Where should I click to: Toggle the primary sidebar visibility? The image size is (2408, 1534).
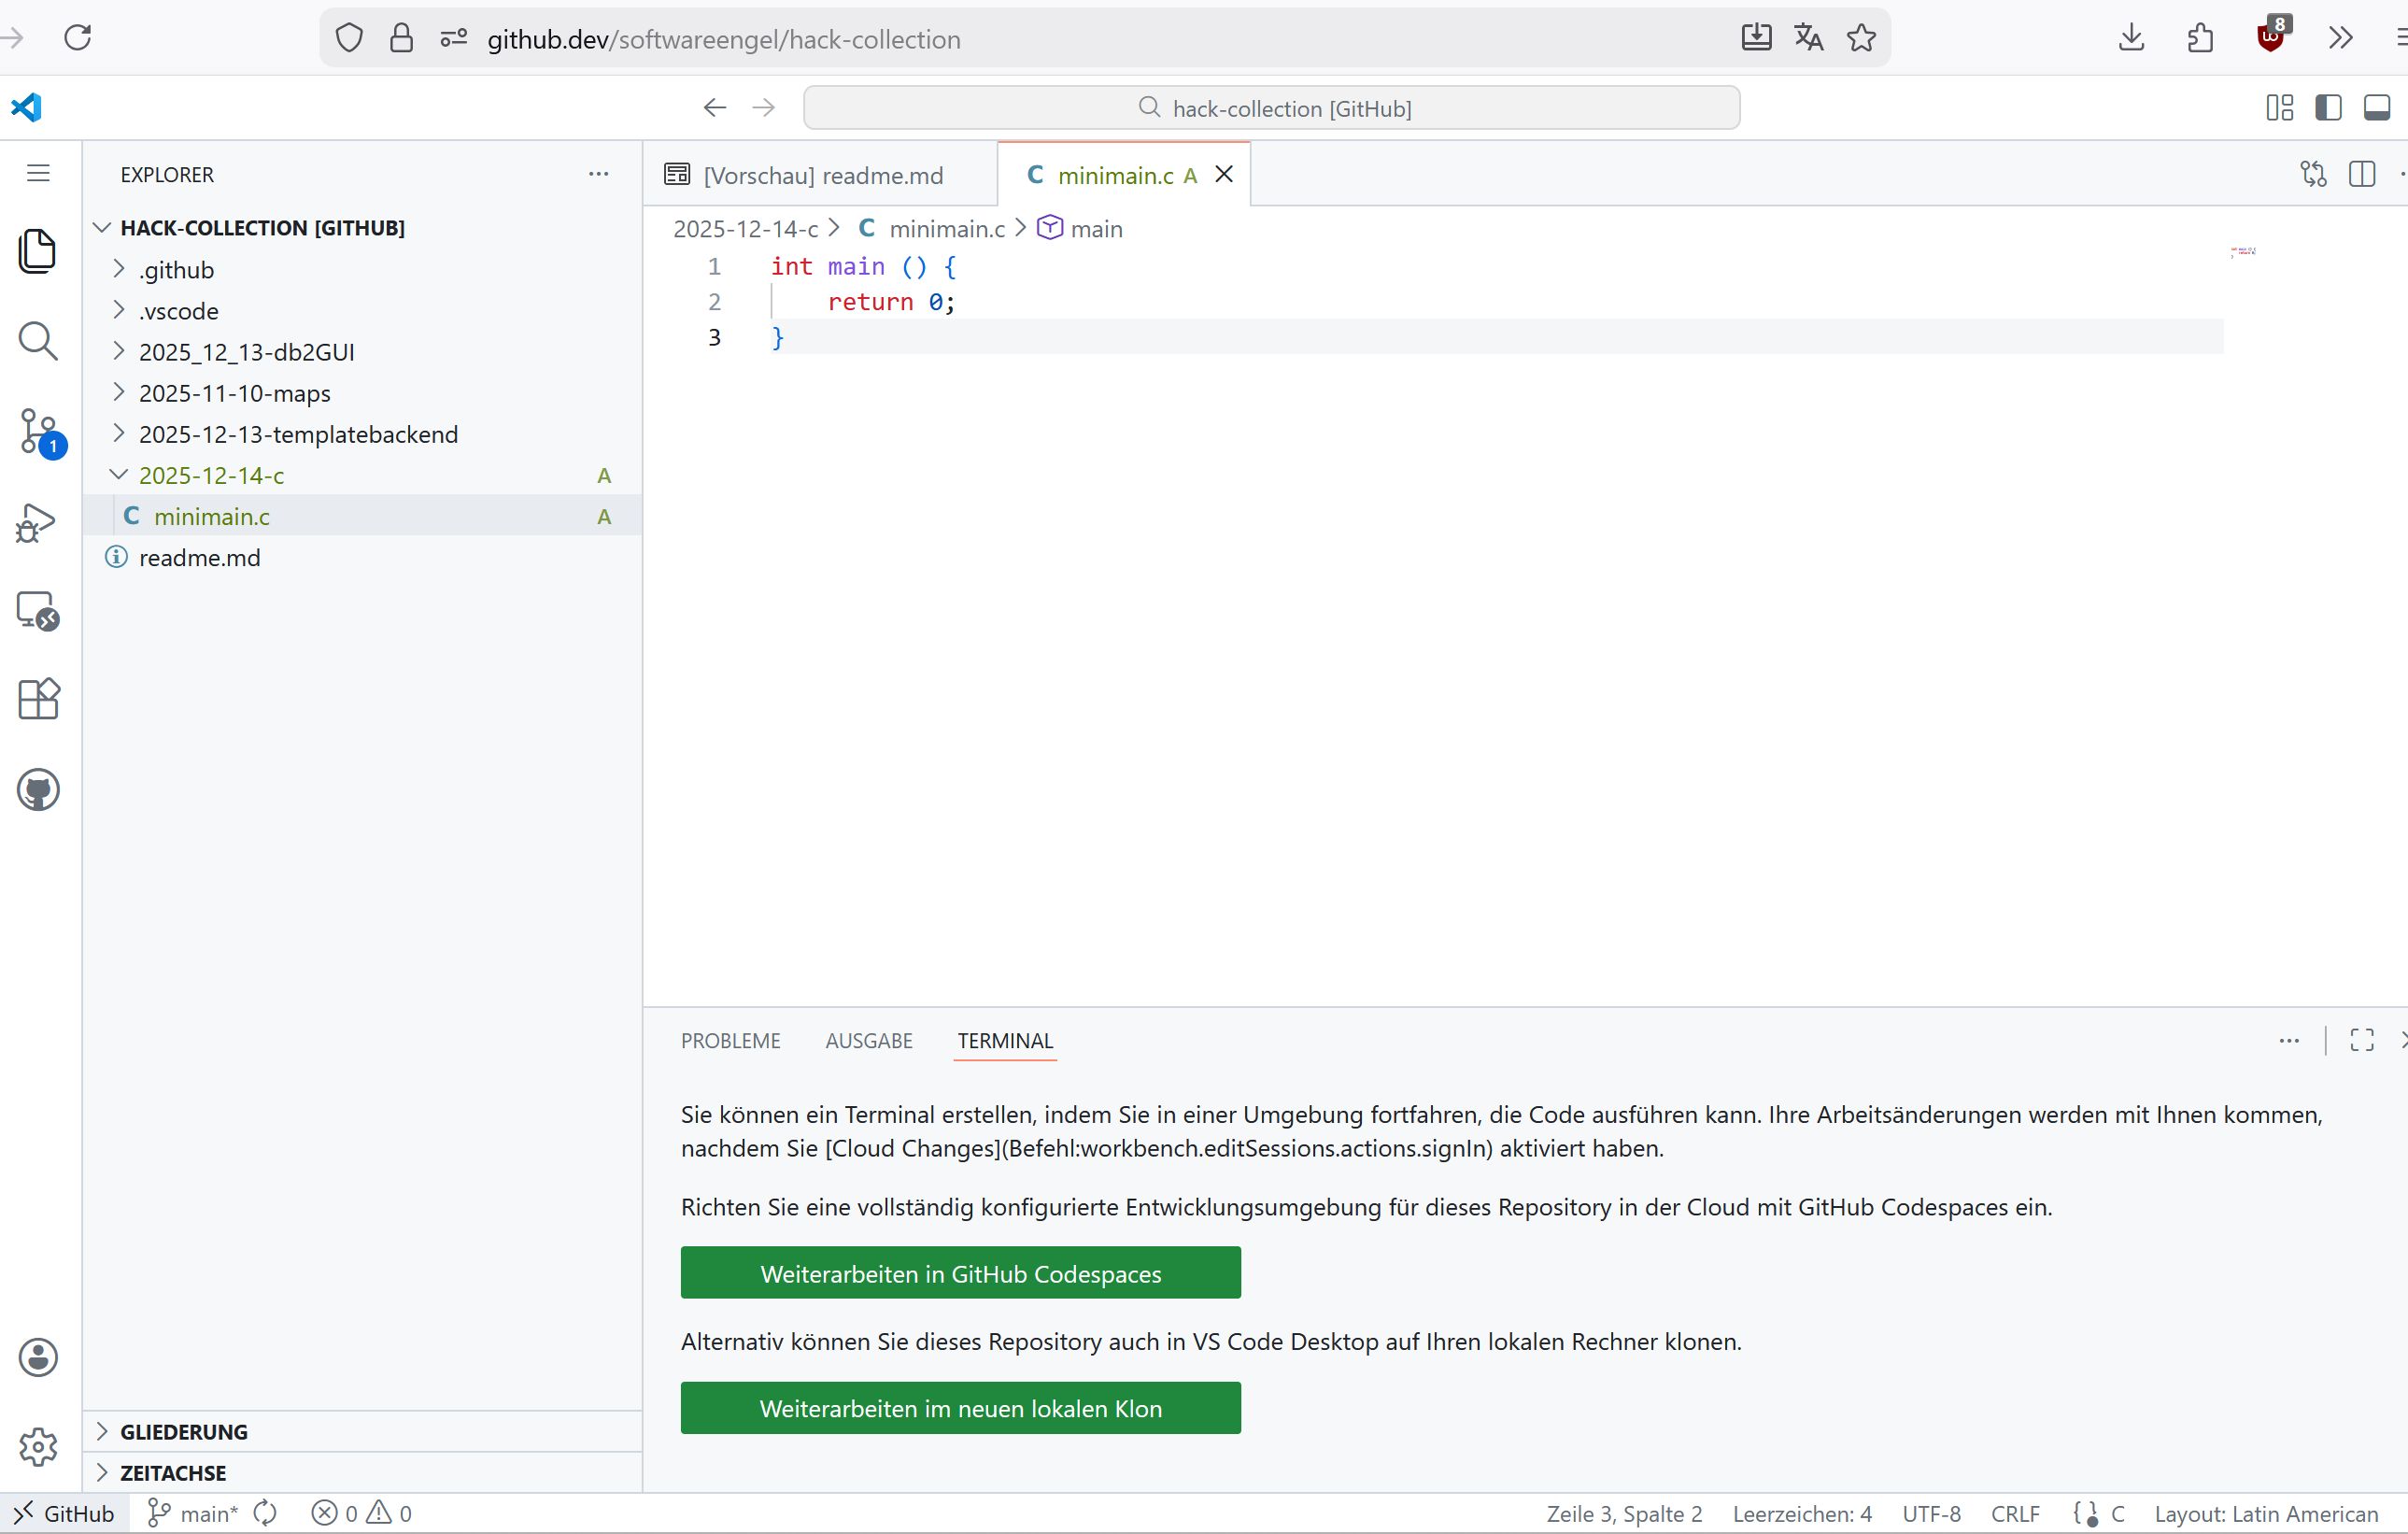click(x=2328, y=108)
